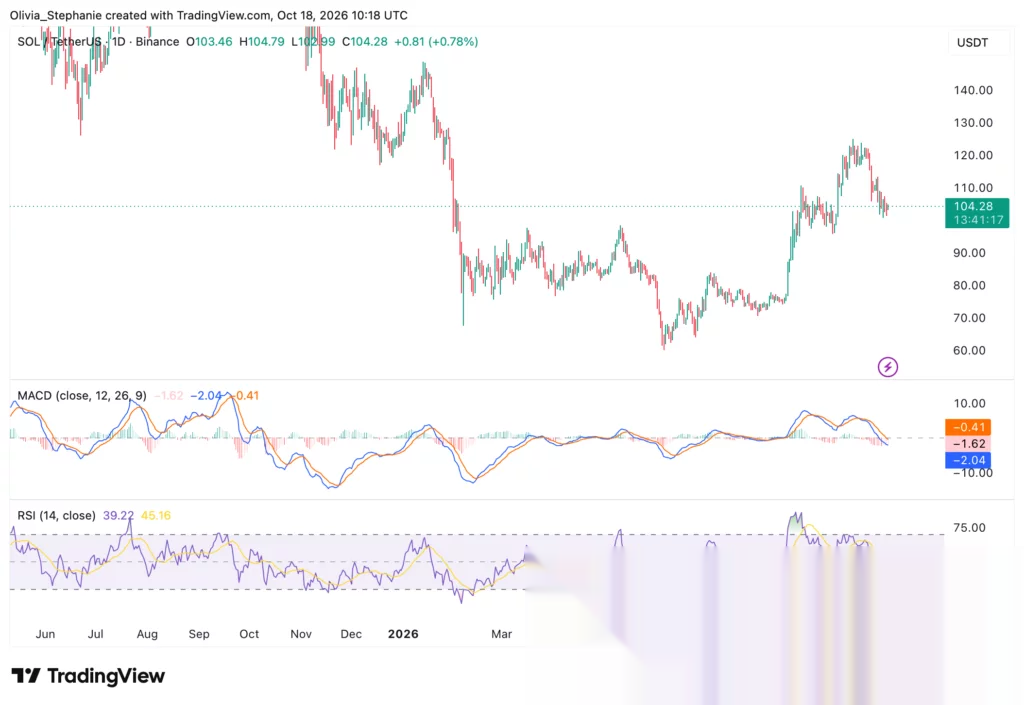Click the Aug time axis label
This screenshot has width=1024, height=705.
point(147,634)
